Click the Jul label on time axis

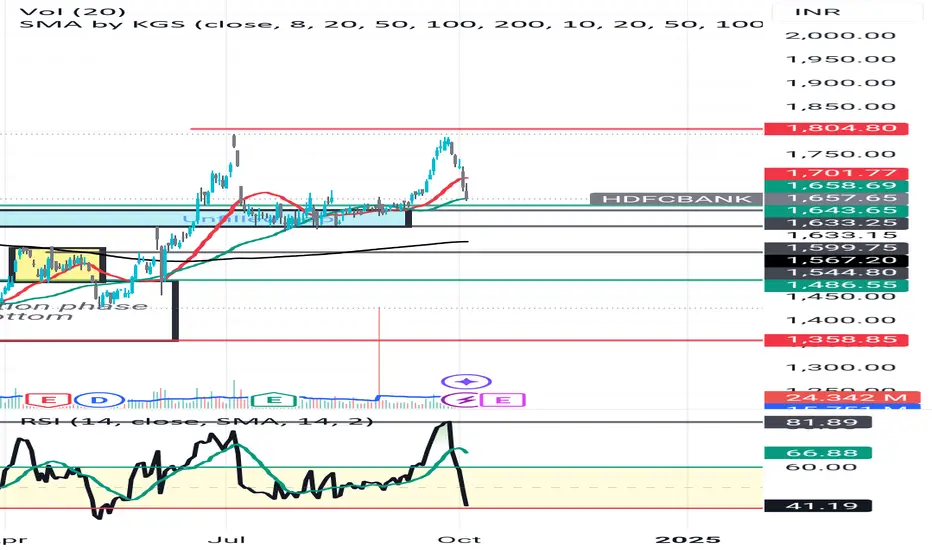click(x=226, y=540)
